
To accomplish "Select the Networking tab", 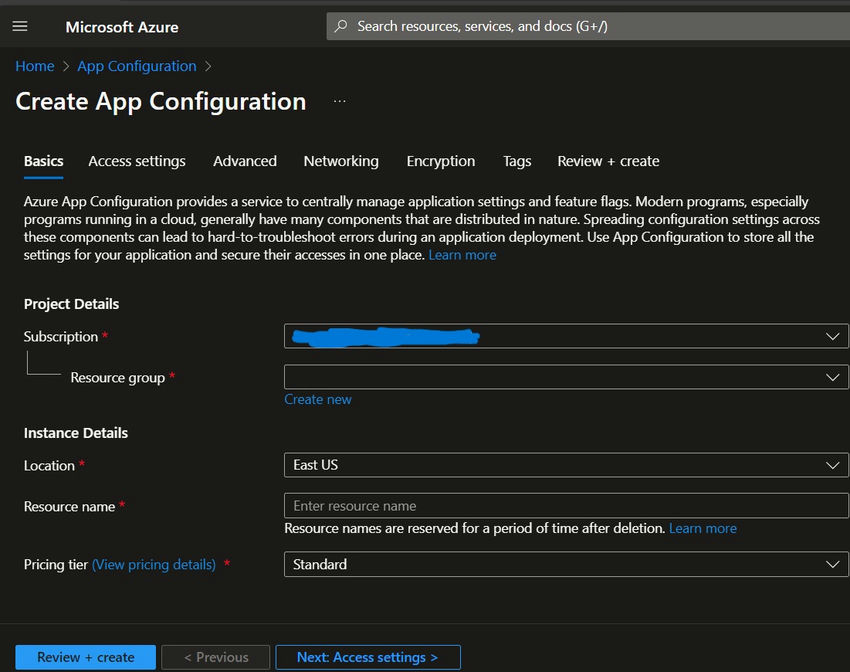I will 341,161.
